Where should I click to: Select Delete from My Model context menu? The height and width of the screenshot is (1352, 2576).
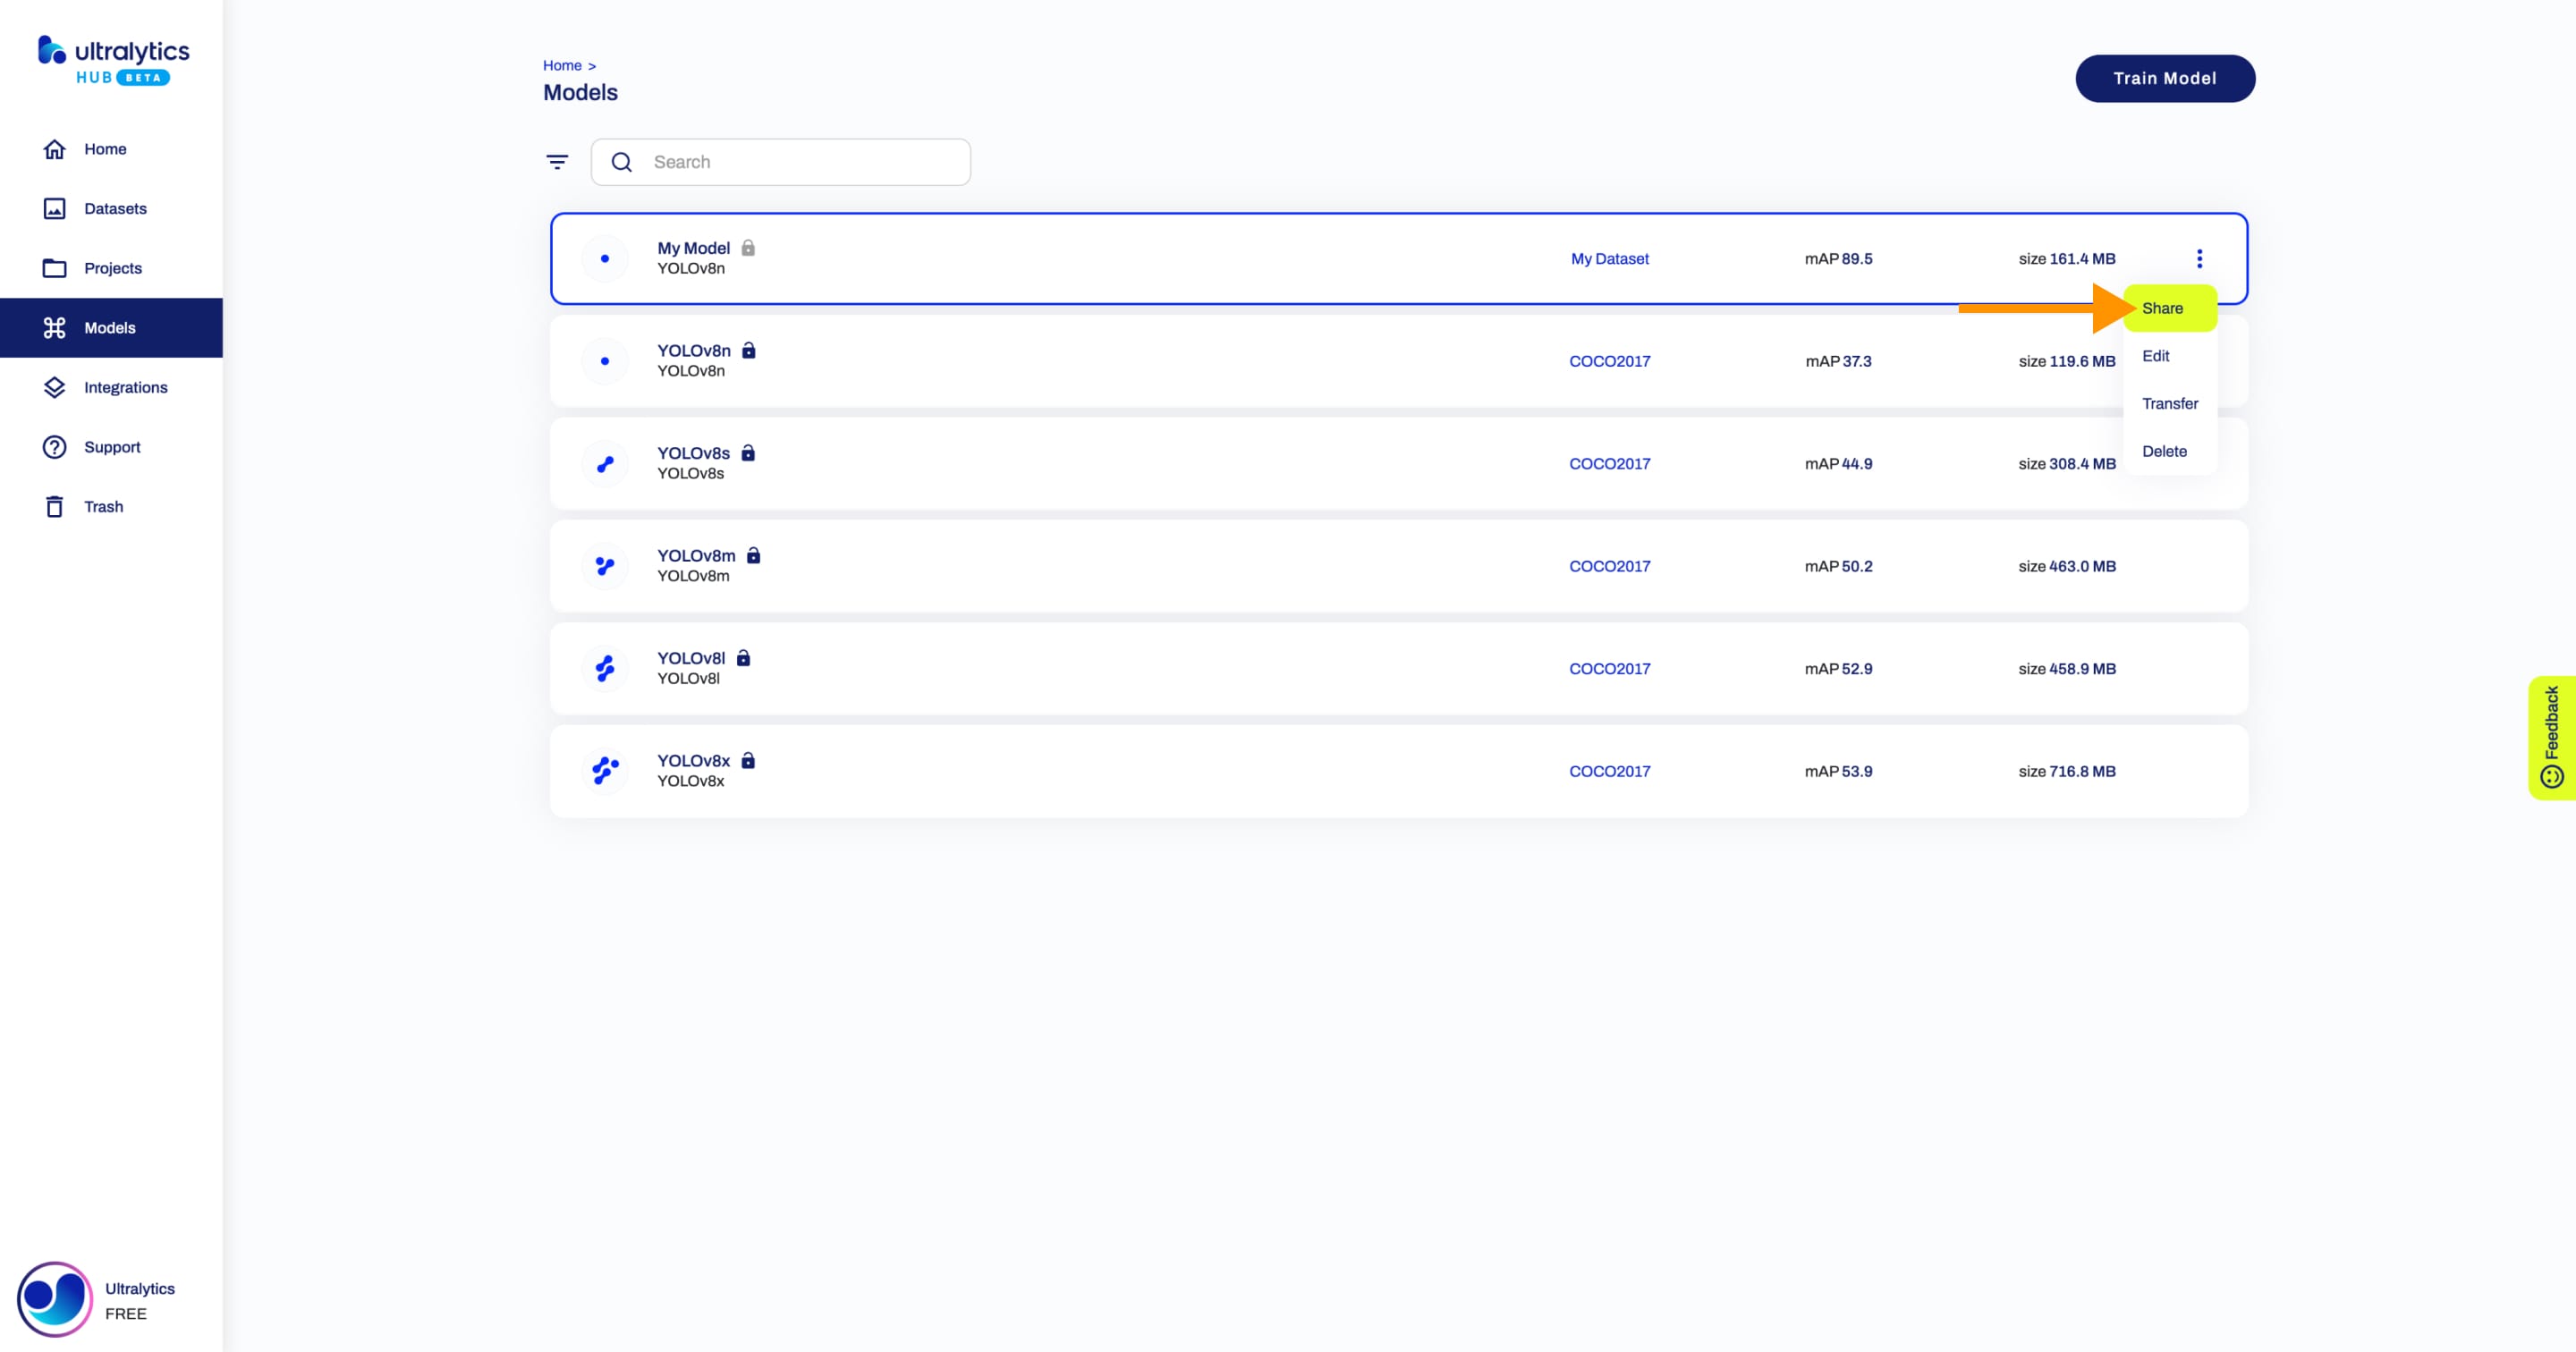(2164, 452)
